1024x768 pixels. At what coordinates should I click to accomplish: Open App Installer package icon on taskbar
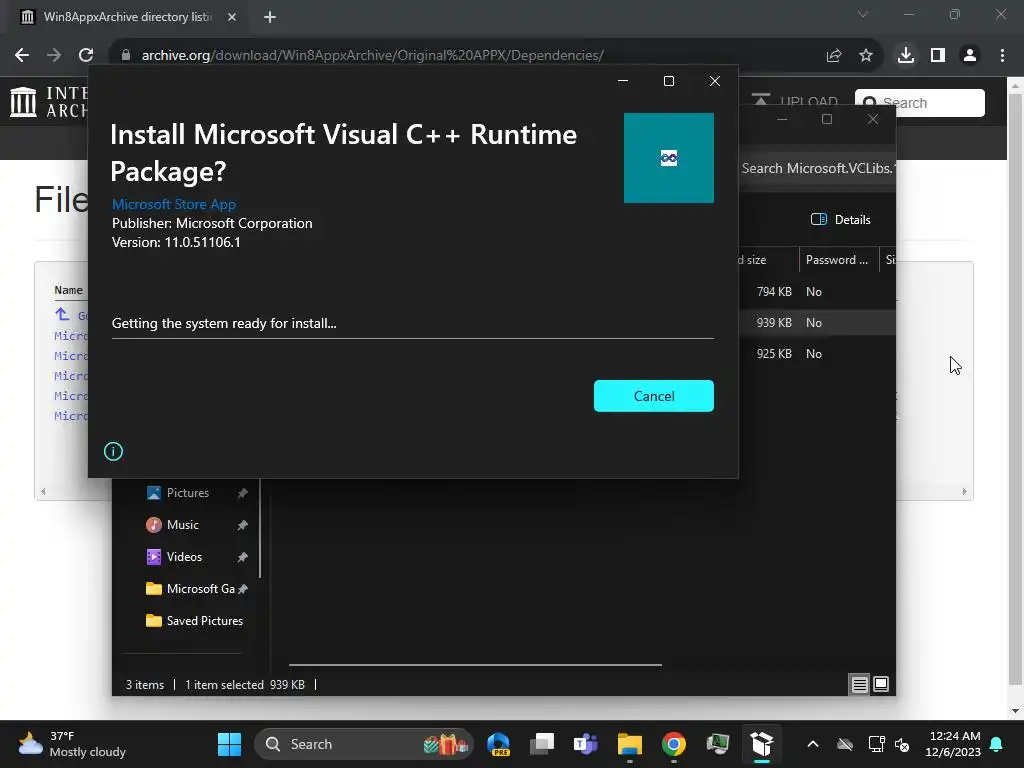click(761, 744)
